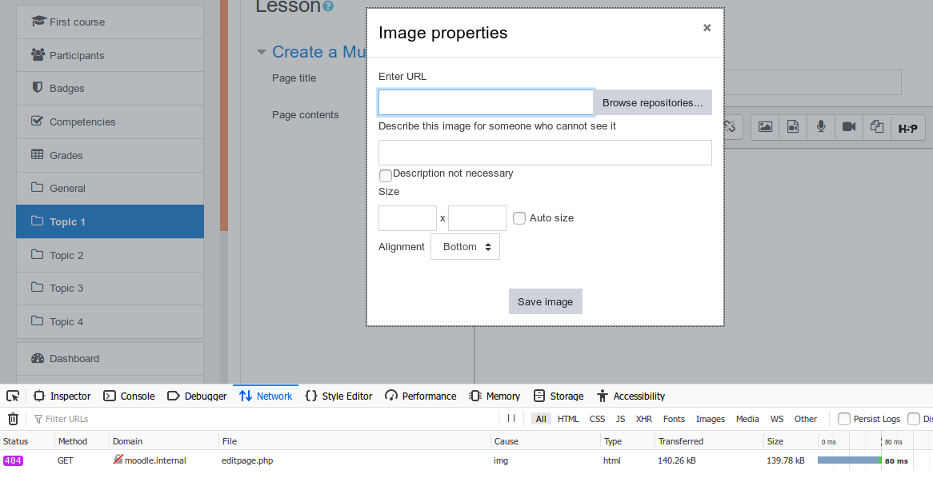This screenshot has height=490, width=933.
Task: Collapse the Create a Multichoice section
Action: pos(261,52)
